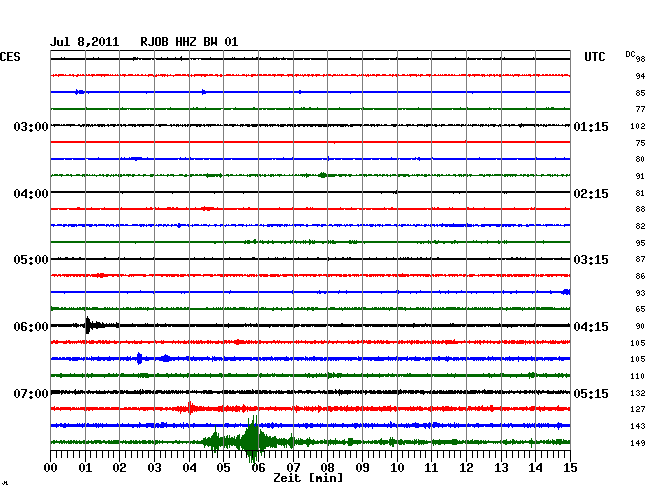
Task: Click the DC value 102
Action: click(x=638, y=126)
